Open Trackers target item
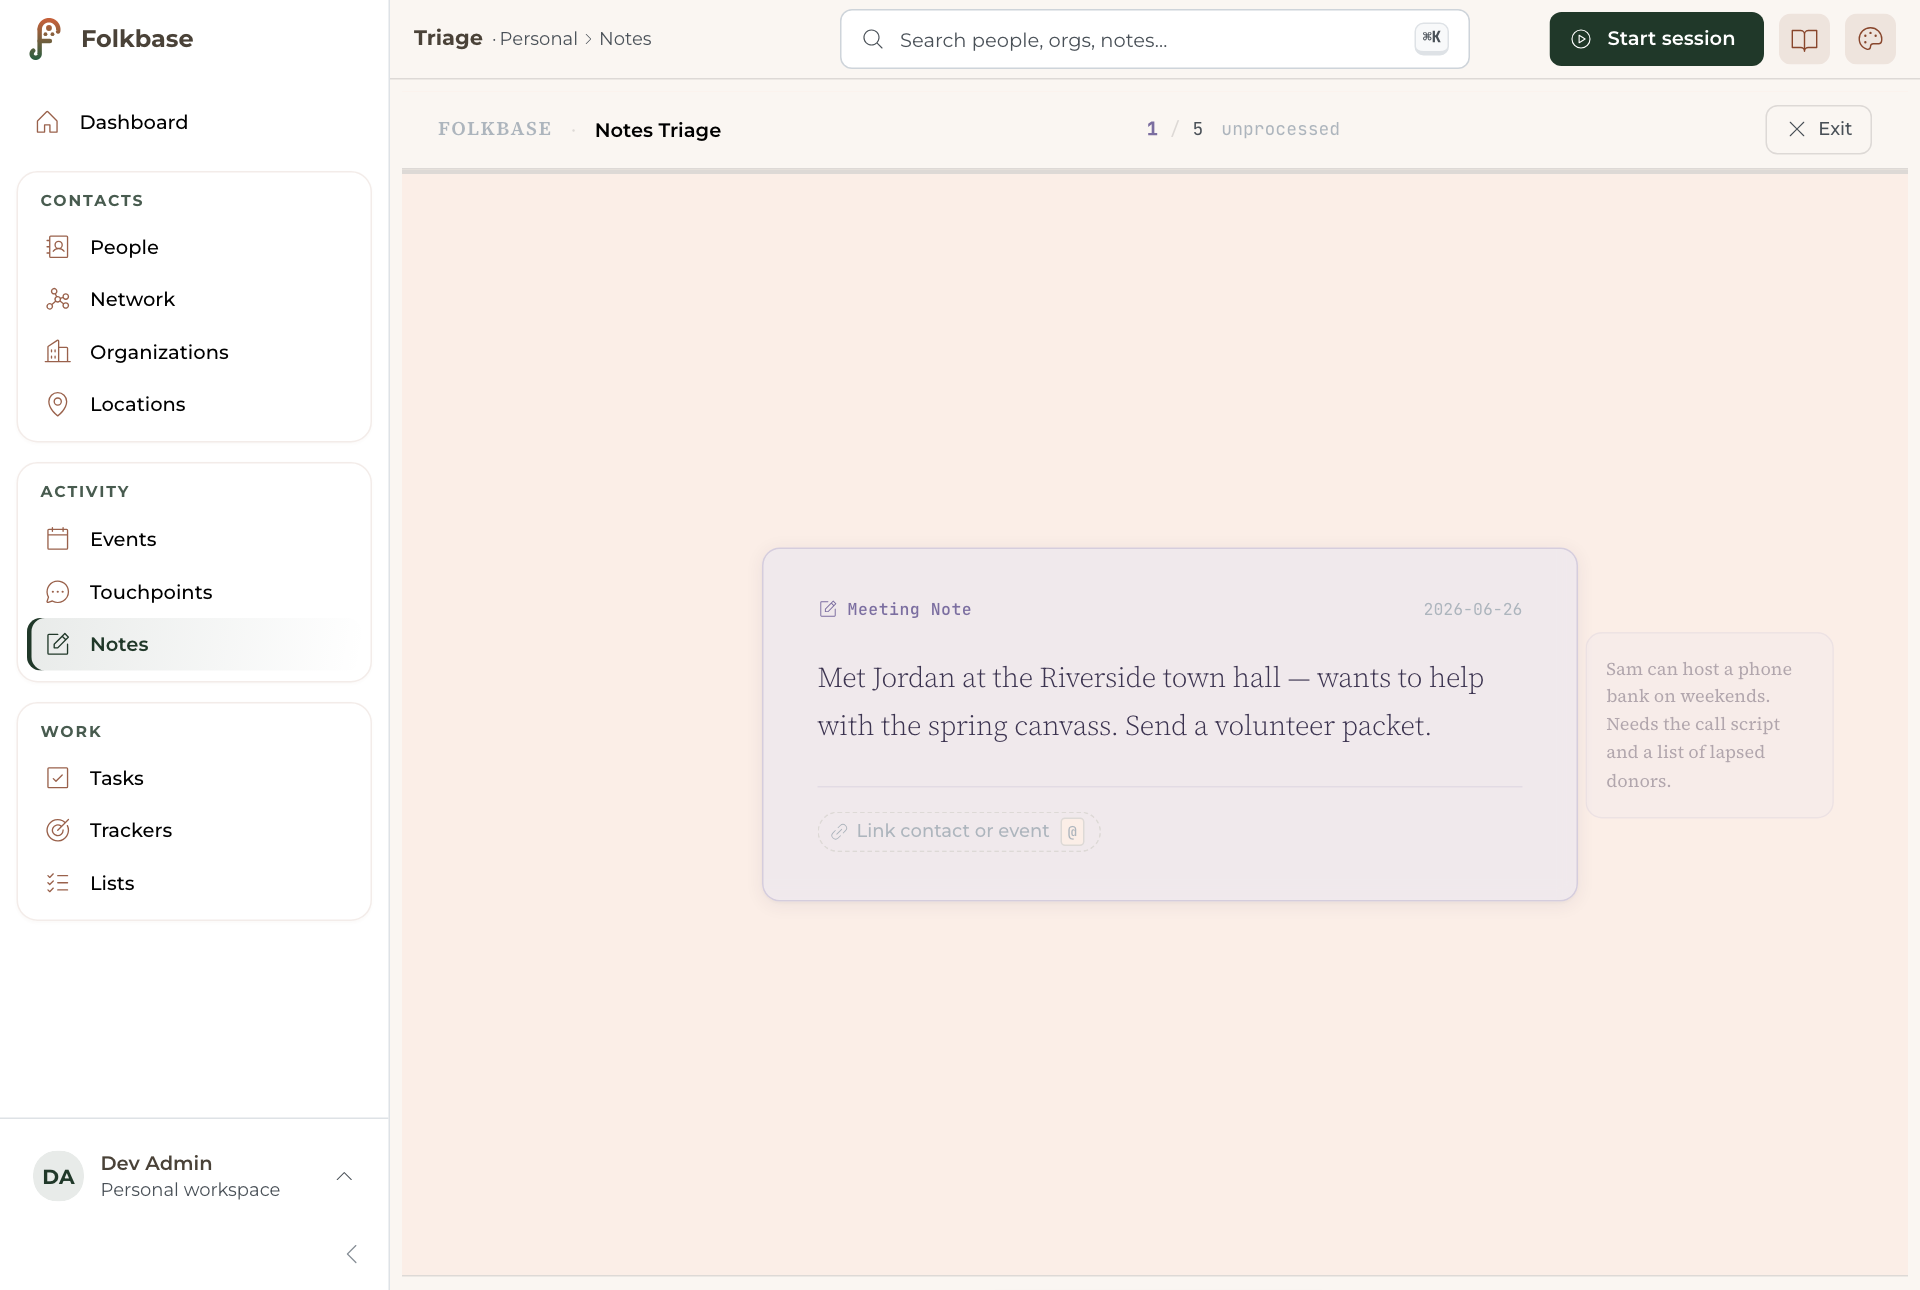 (194, 830)
